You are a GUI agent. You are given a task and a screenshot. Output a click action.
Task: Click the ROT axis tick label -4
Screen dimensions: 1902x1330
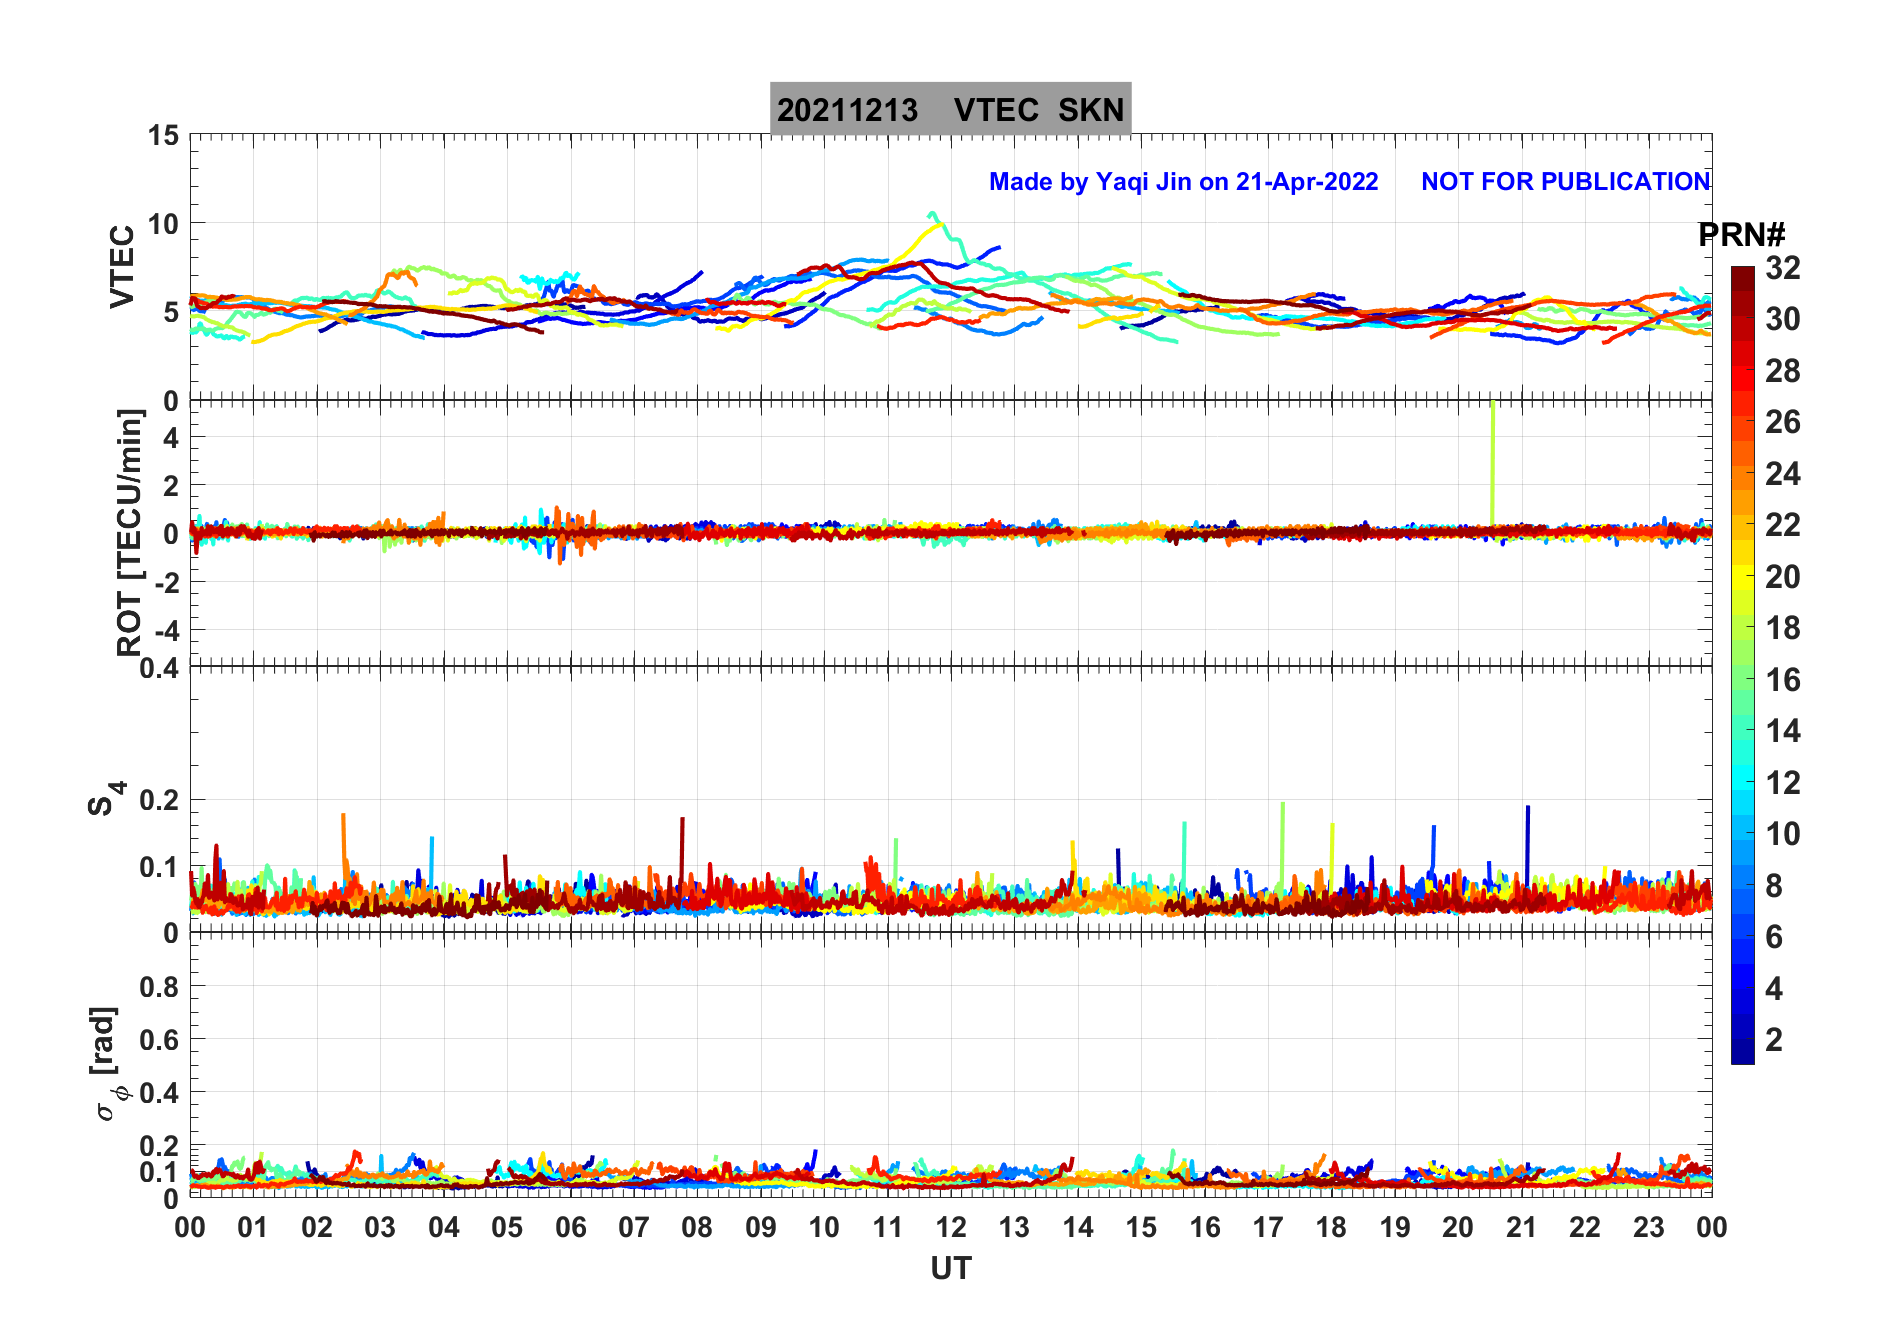(167, 631)
